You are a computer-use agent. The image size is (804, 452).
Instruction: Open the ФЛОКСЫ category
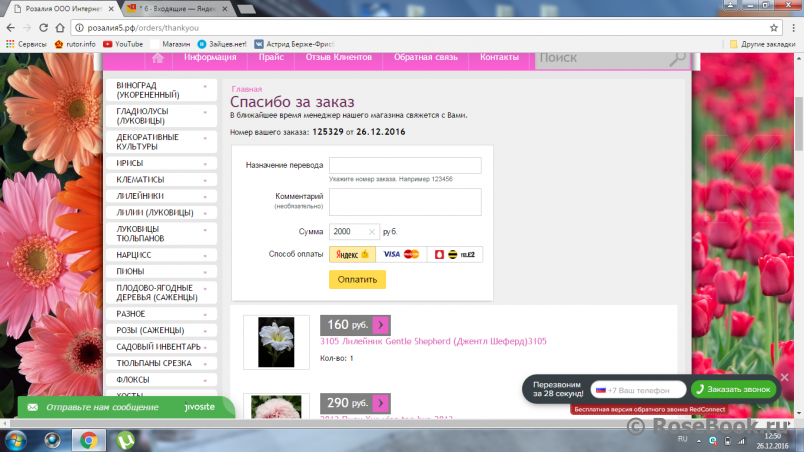click(161, 380)
